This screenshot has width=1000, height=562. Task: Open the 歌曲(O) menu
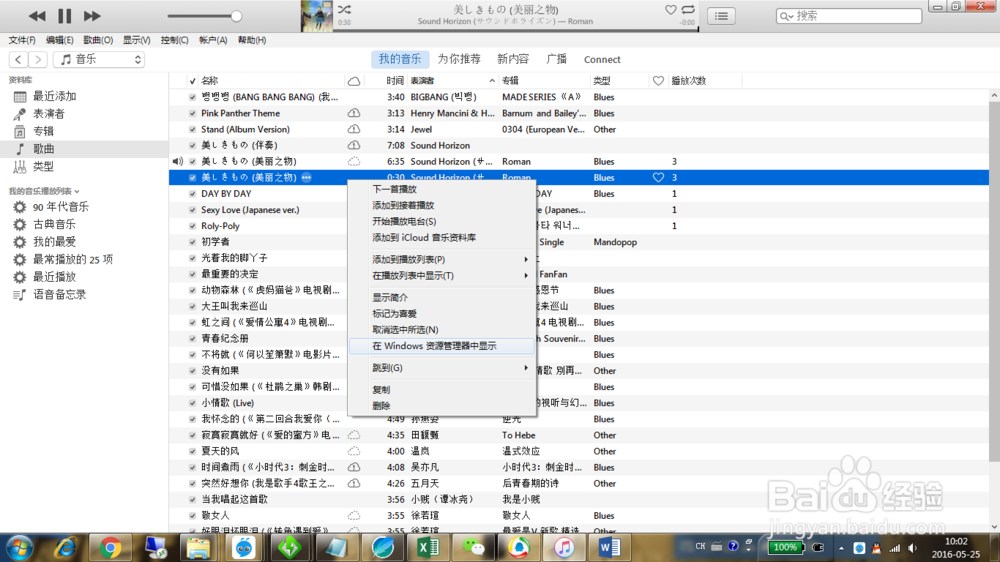pyautogui.click(x=98, y=40)
